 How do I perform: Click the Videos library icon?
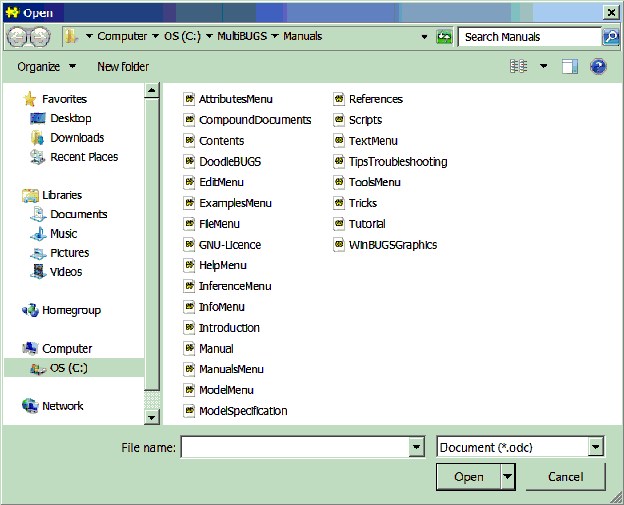[38, 272]
